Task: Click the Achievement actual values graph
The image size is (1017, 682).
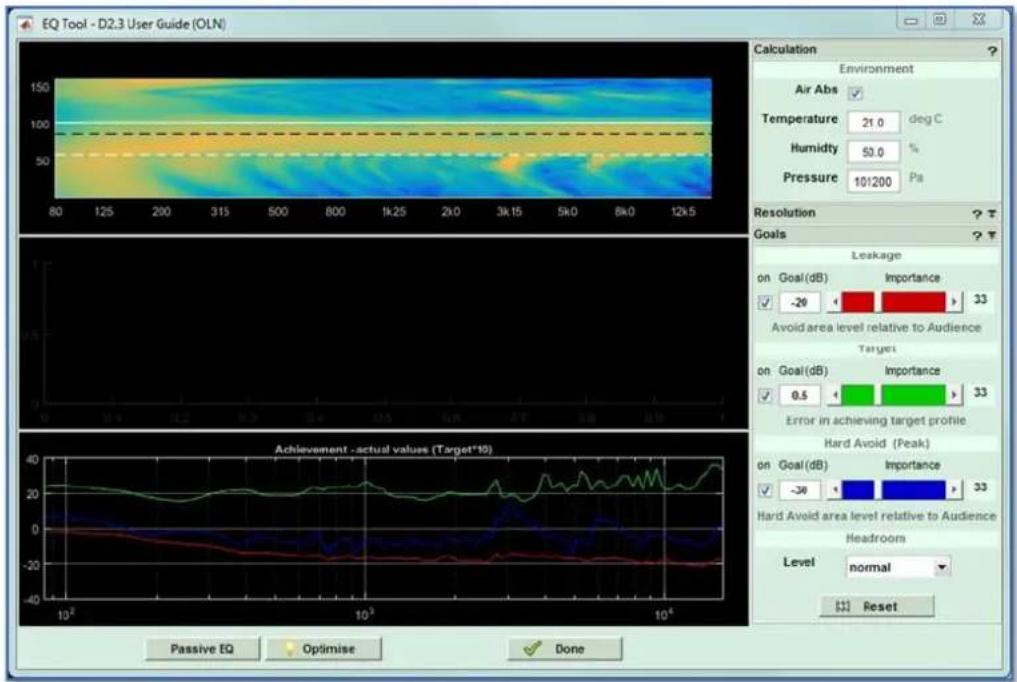Action: pos(383,528)
